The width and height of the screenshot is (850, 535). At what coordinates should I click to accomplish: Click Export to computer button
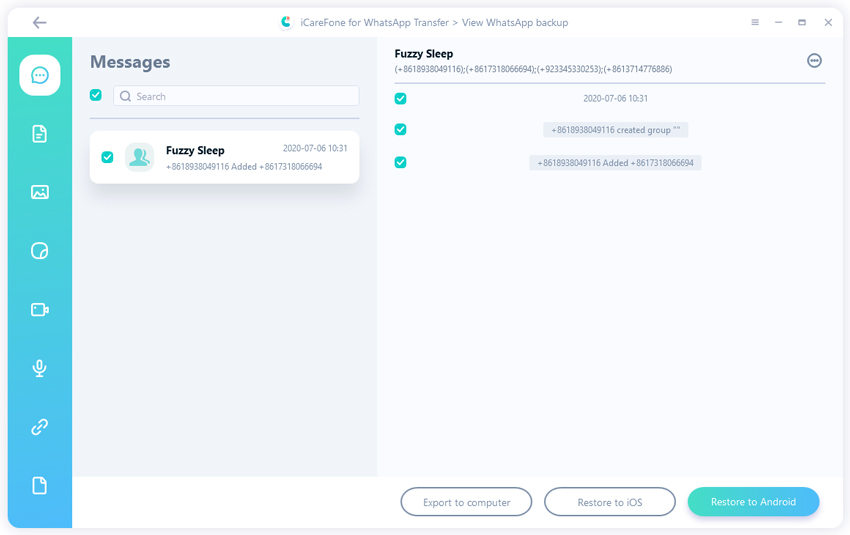pos(467,502)
